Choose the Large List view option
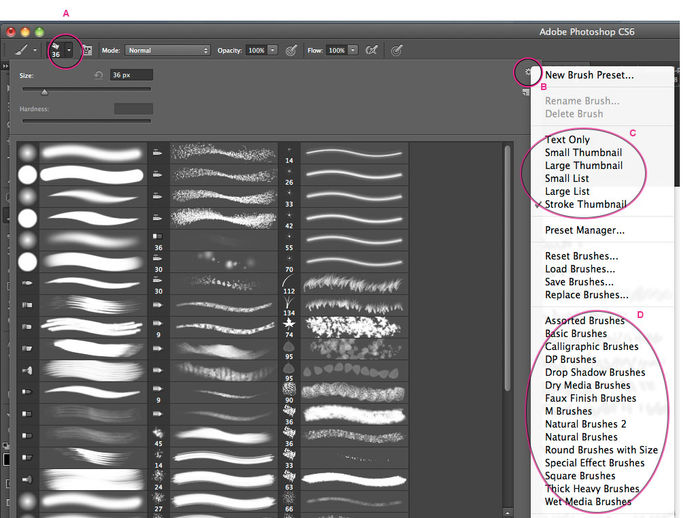Screen dimensions: 690x518 pos(567,191)
